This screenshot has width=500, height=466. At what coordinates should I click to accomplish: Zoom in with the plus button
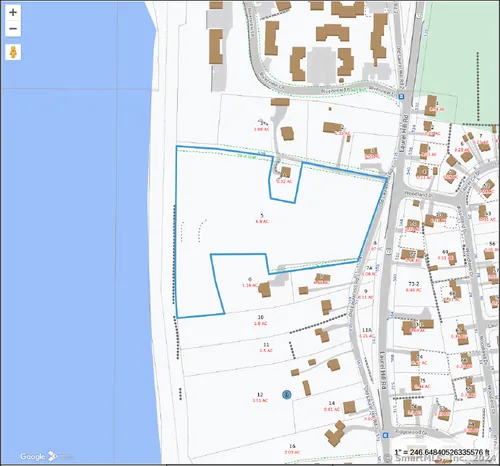pos(13,13)
